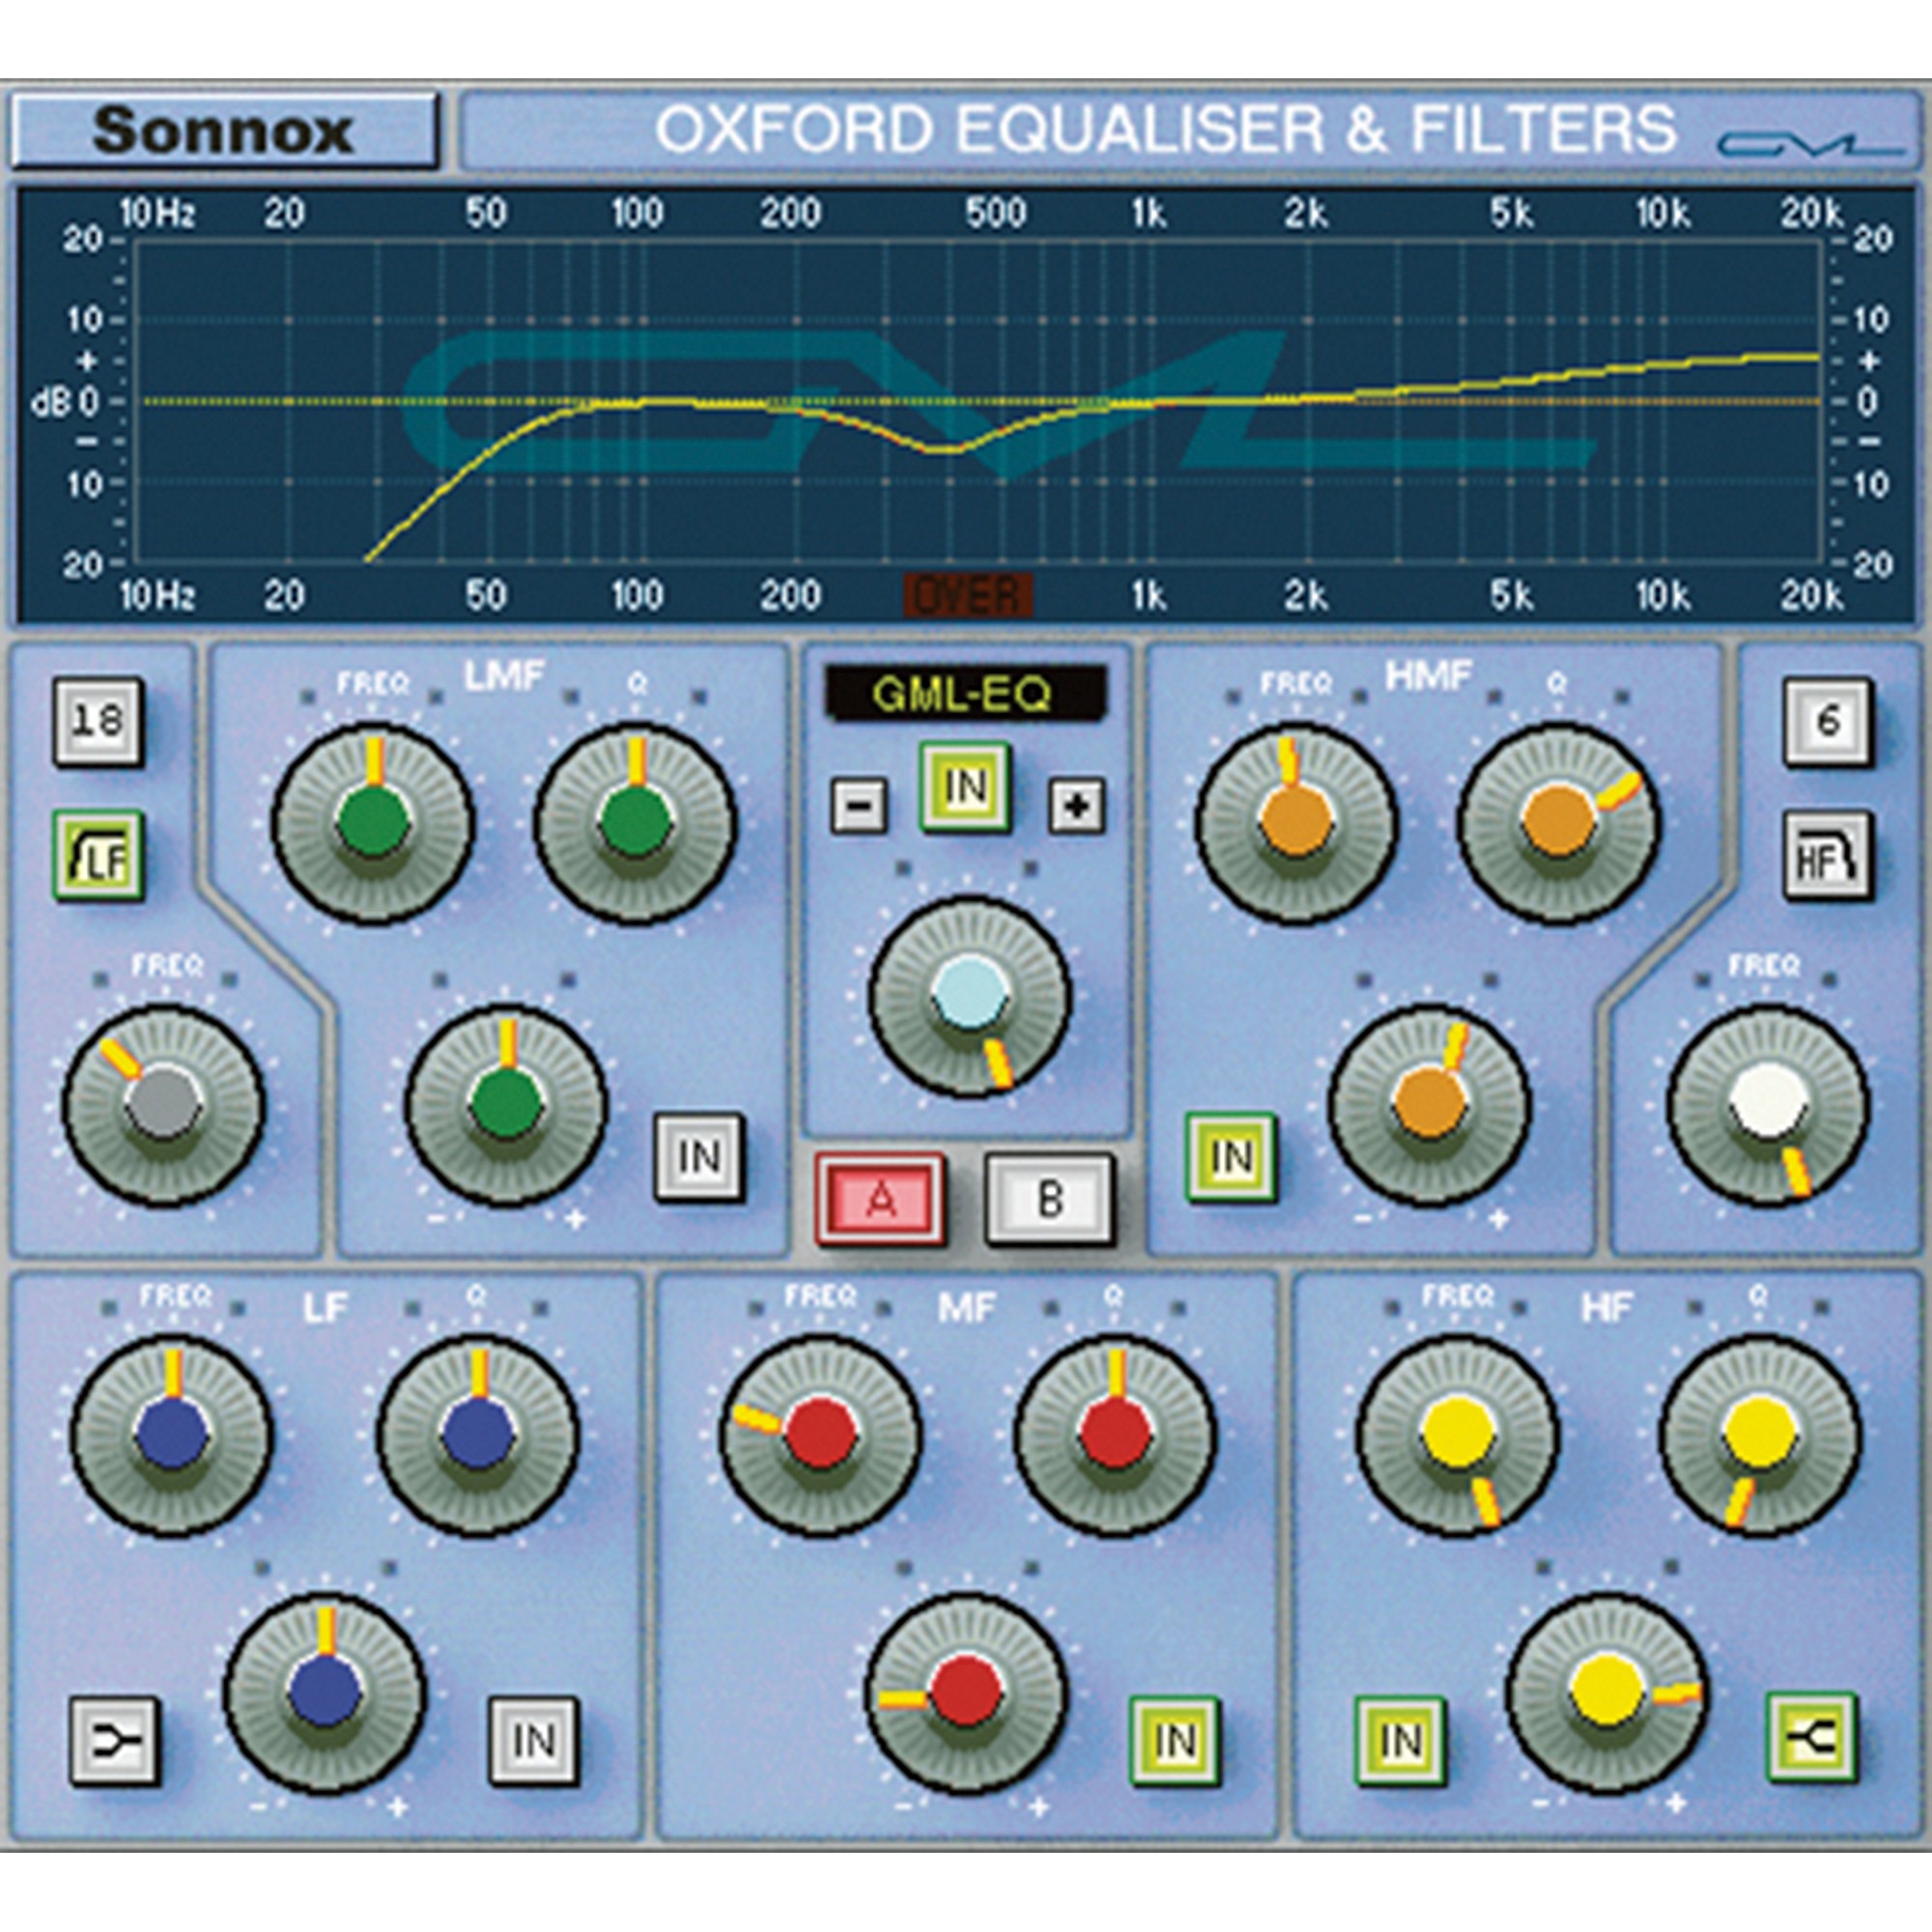The image size is (1932, 1932).
Task: Click the EQ curve frequency graph
Action: click(975, 400)
